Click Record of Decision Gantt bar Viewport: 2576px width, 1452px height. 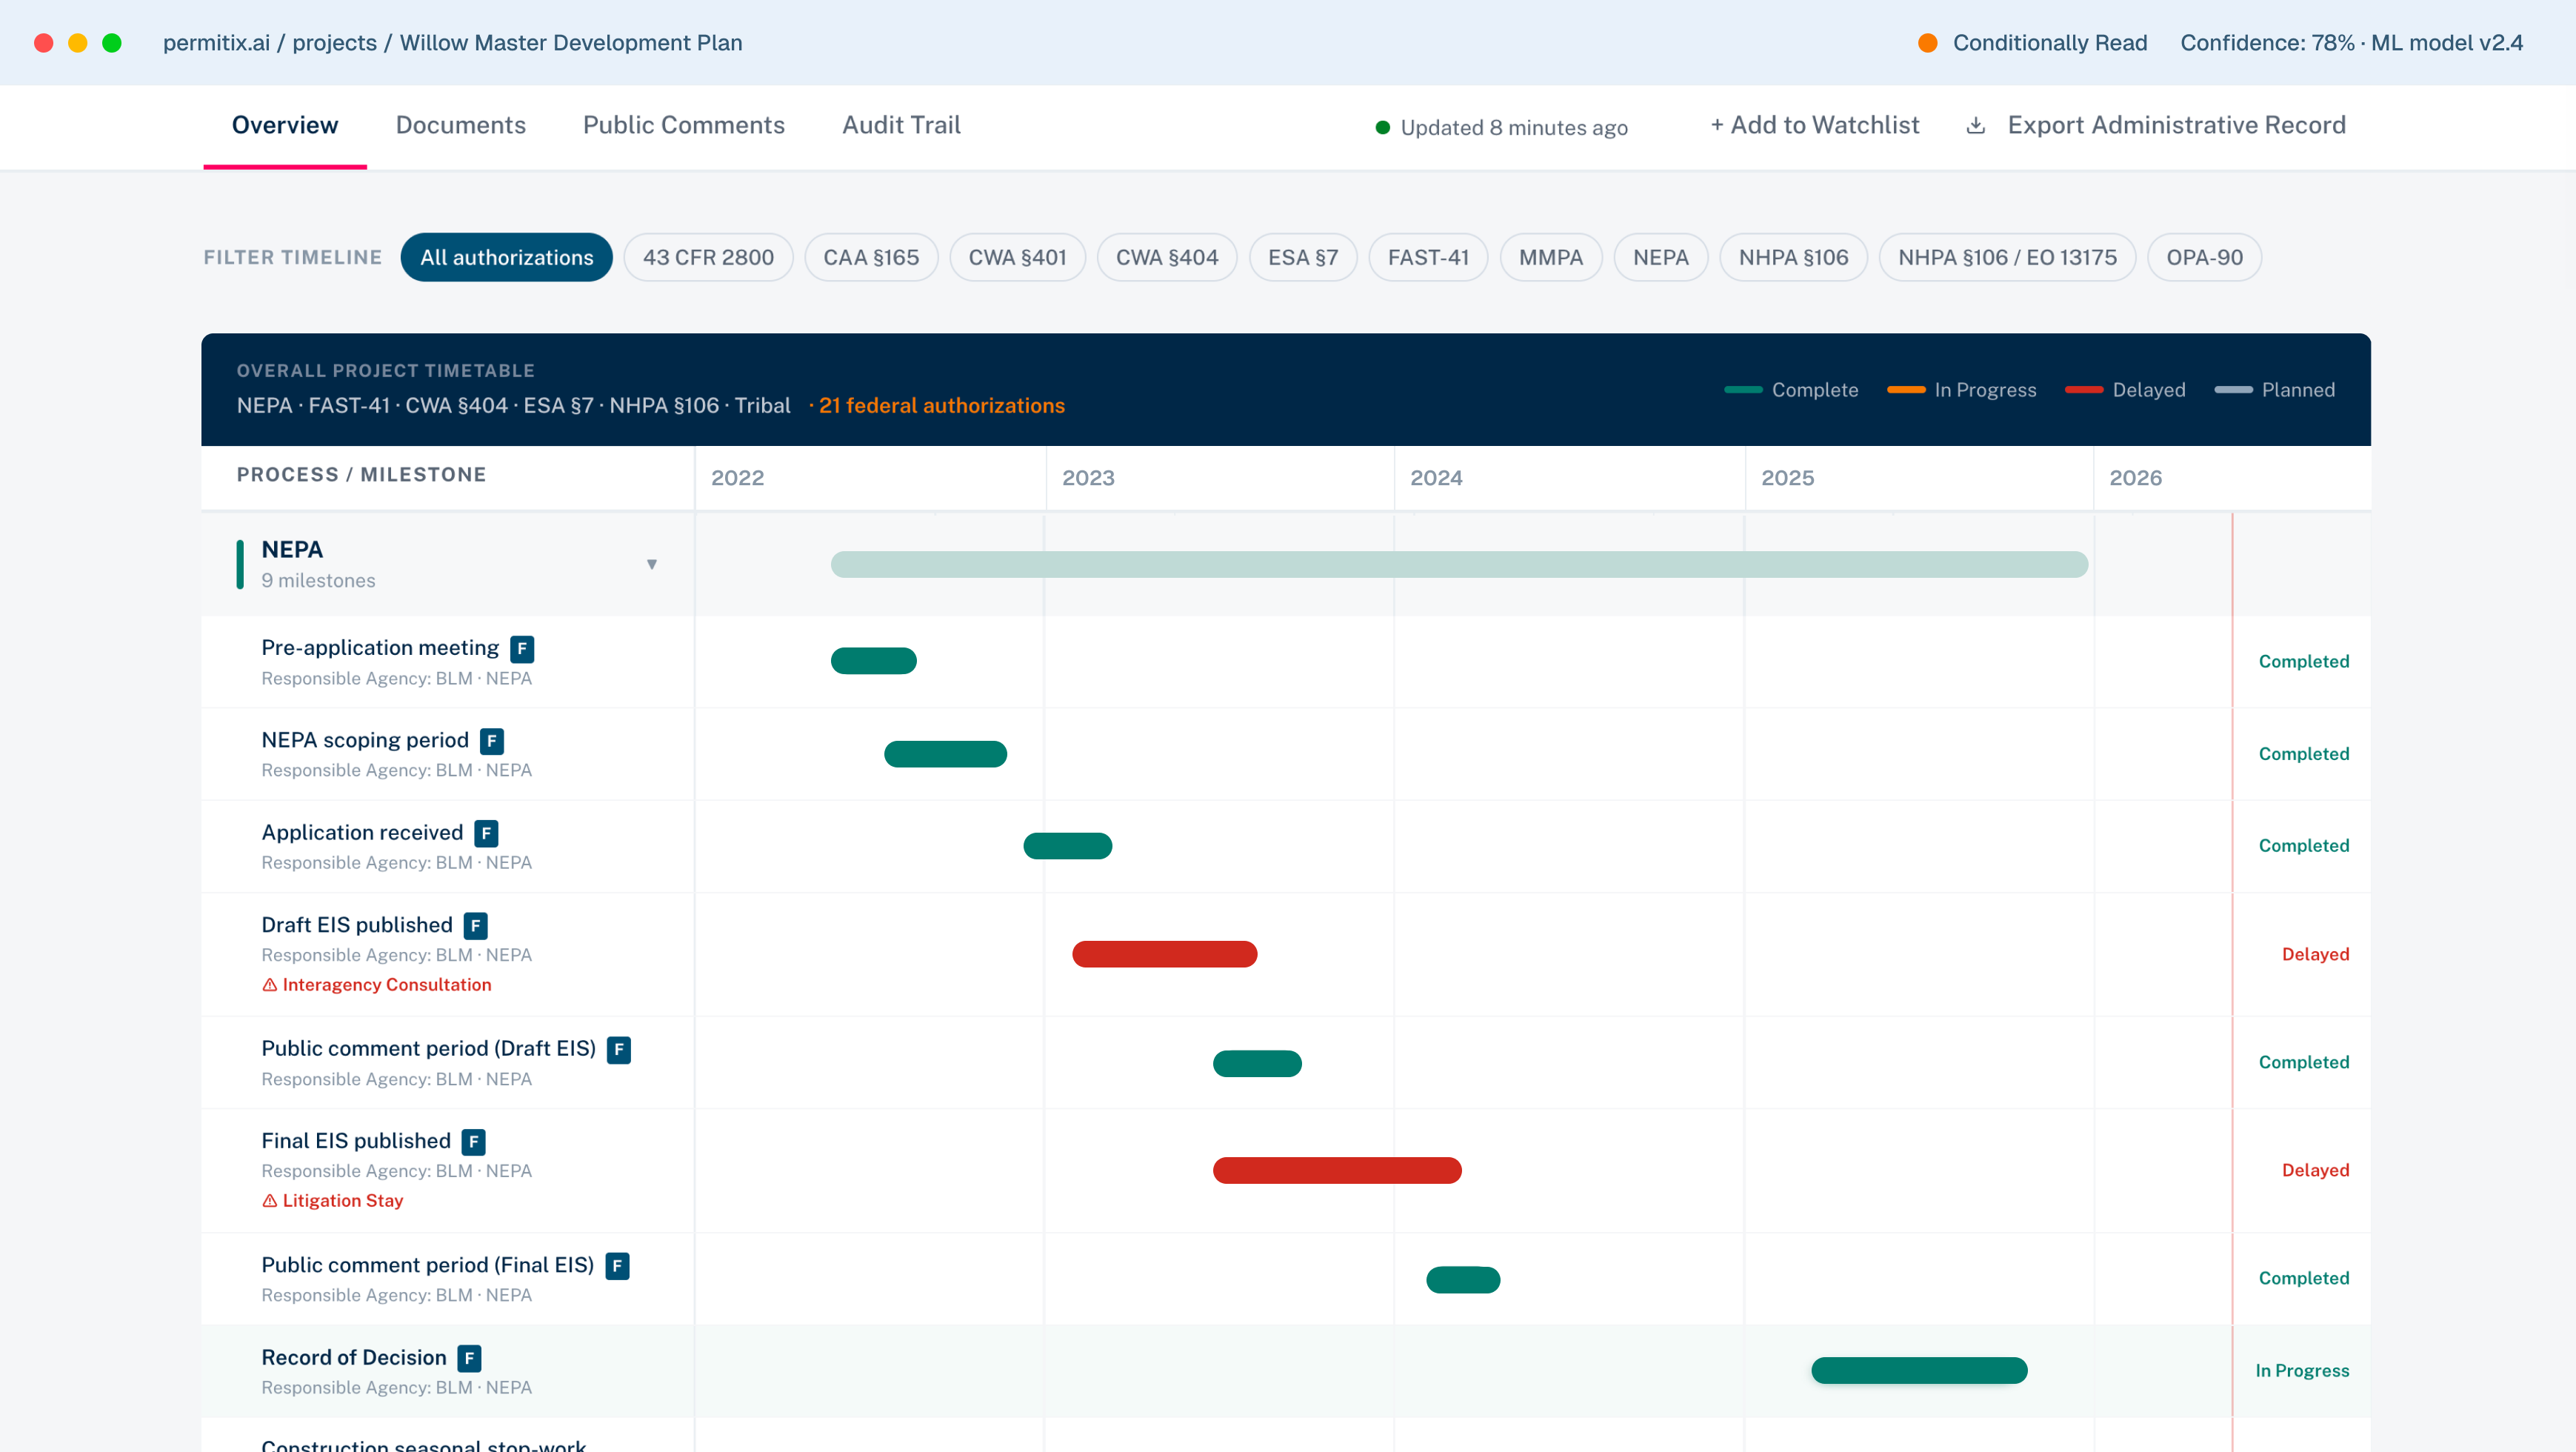(1919, 1371)
